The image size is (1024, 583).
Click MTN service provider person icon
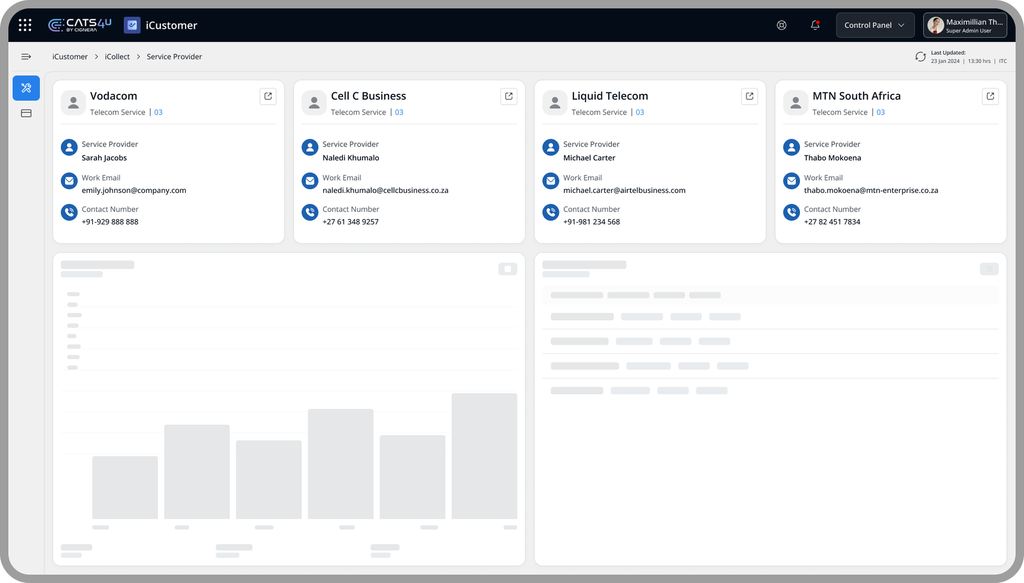tap(792, 147)
